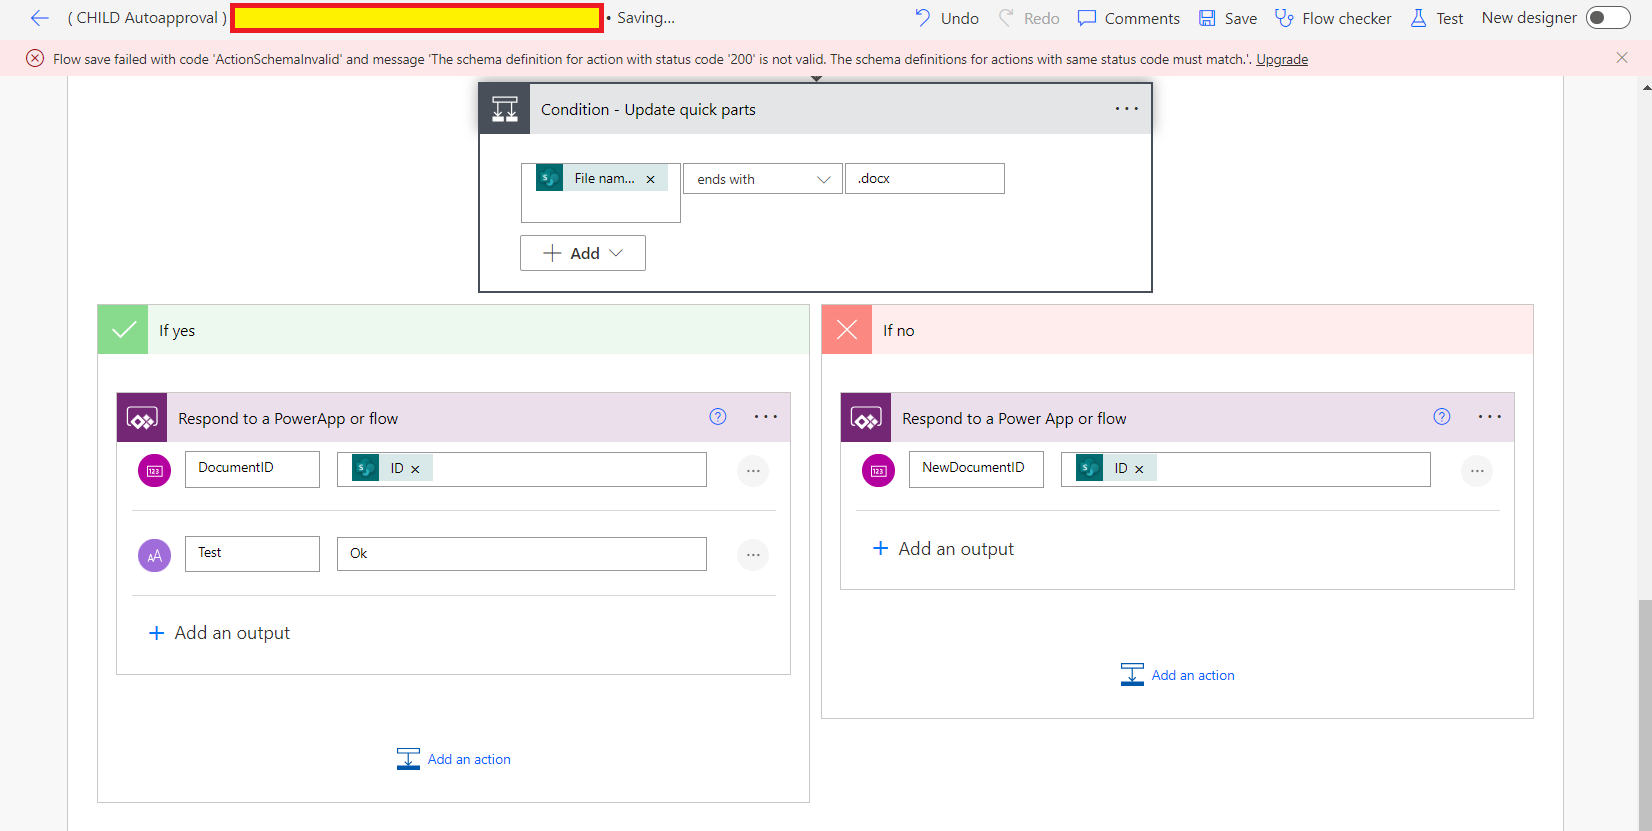Open help for If no Respond action
1652x831 pixels.
(x=1442, y=417)
